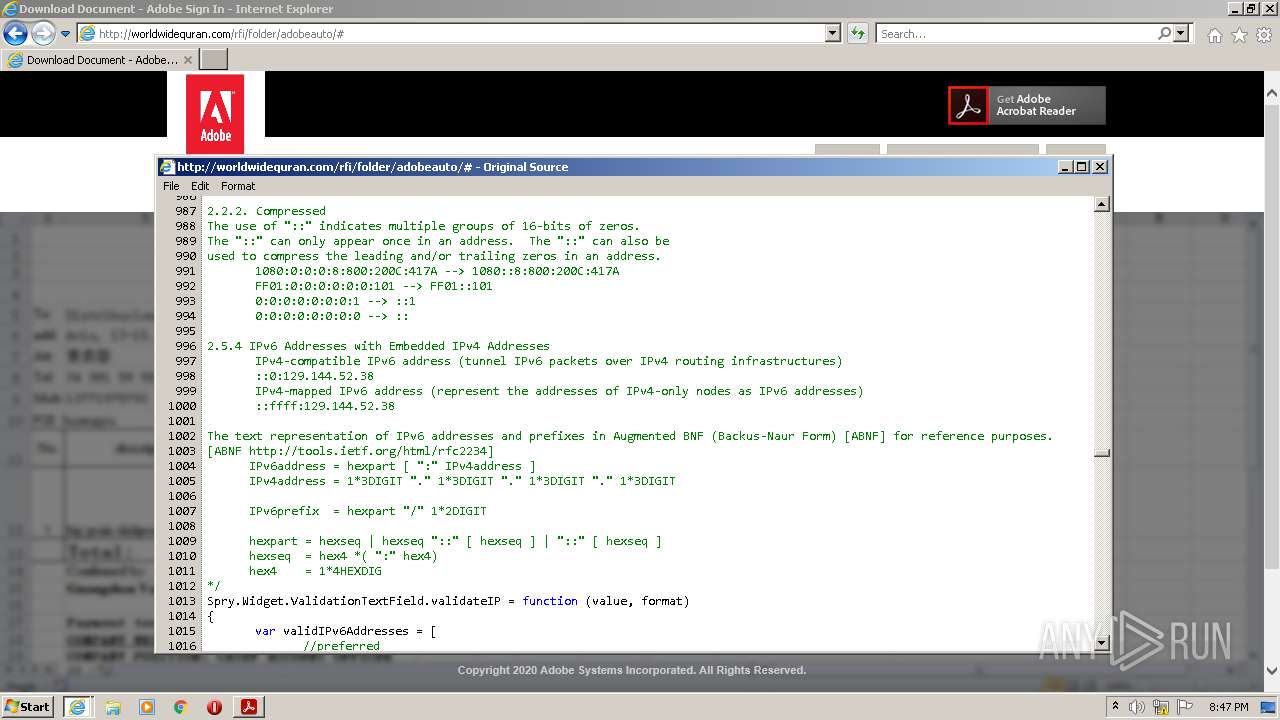Click the browser page scroll down arrow
Viewport: 1280px width, 720px height.
click(1272, 672)
